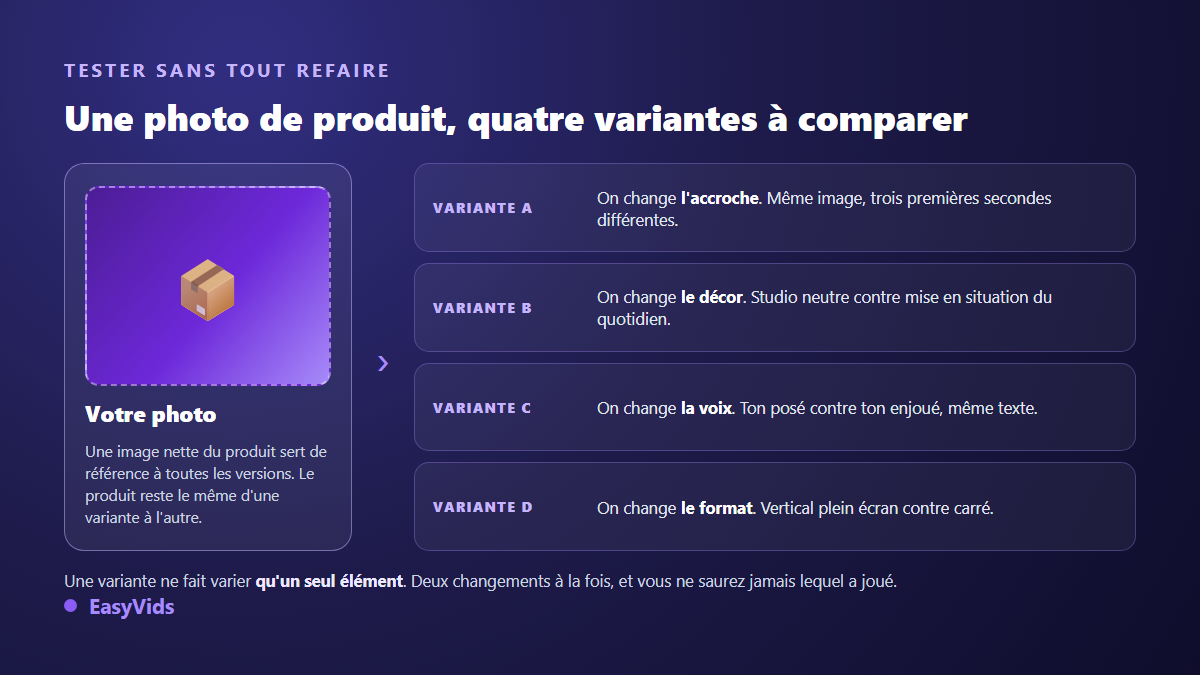This screenshot has width=1200, height=675.
Task: Click the VARIANTE D label
Action: tap(483, 507)
